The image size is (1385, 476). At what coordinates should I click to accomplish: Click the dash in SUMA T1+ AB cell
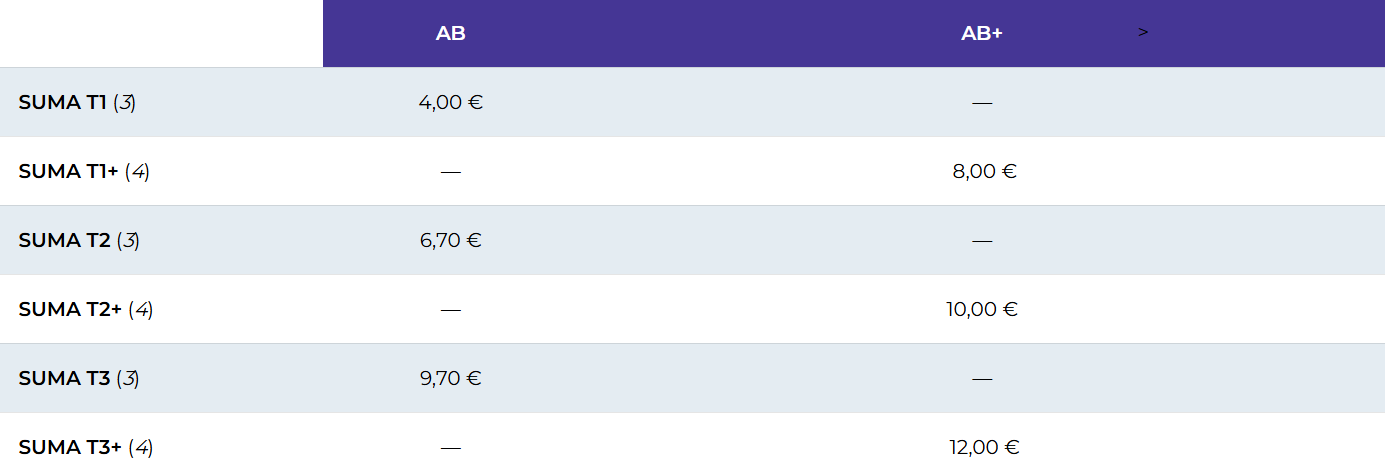[x=451, y=172]
